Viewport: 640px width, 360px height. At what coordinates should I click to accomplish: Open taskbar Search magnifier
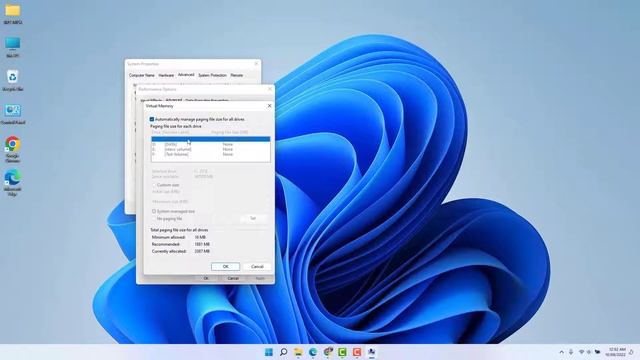(283, 352)
